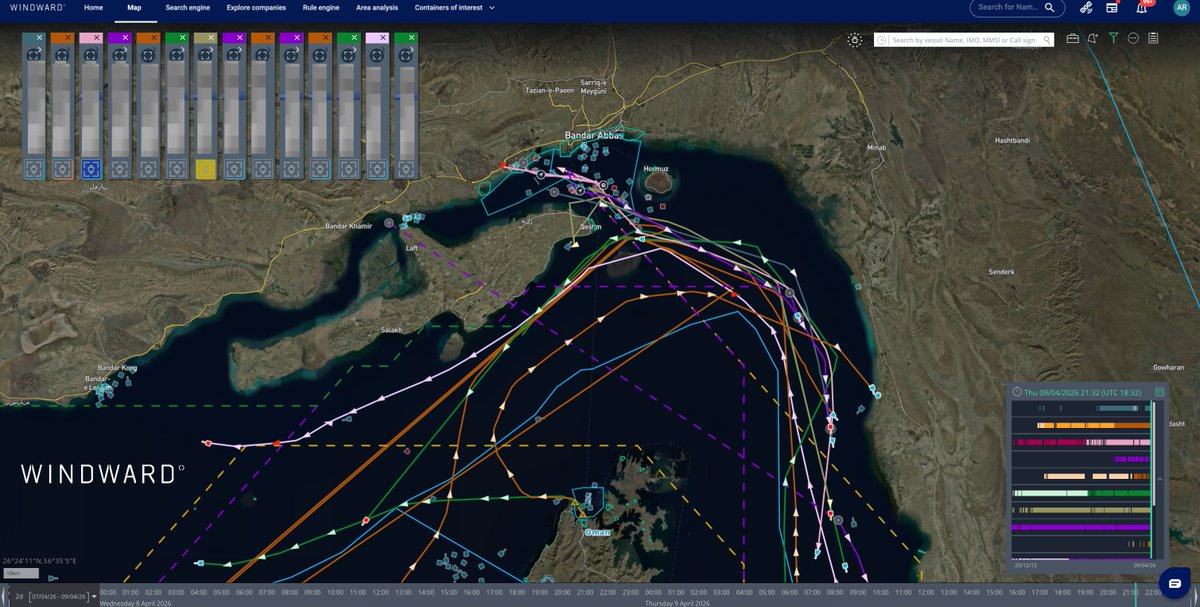This screenshot has width=1200, height=607.
Task: Toggle tracking on the second (orange) vessel card
Action: 63,169
